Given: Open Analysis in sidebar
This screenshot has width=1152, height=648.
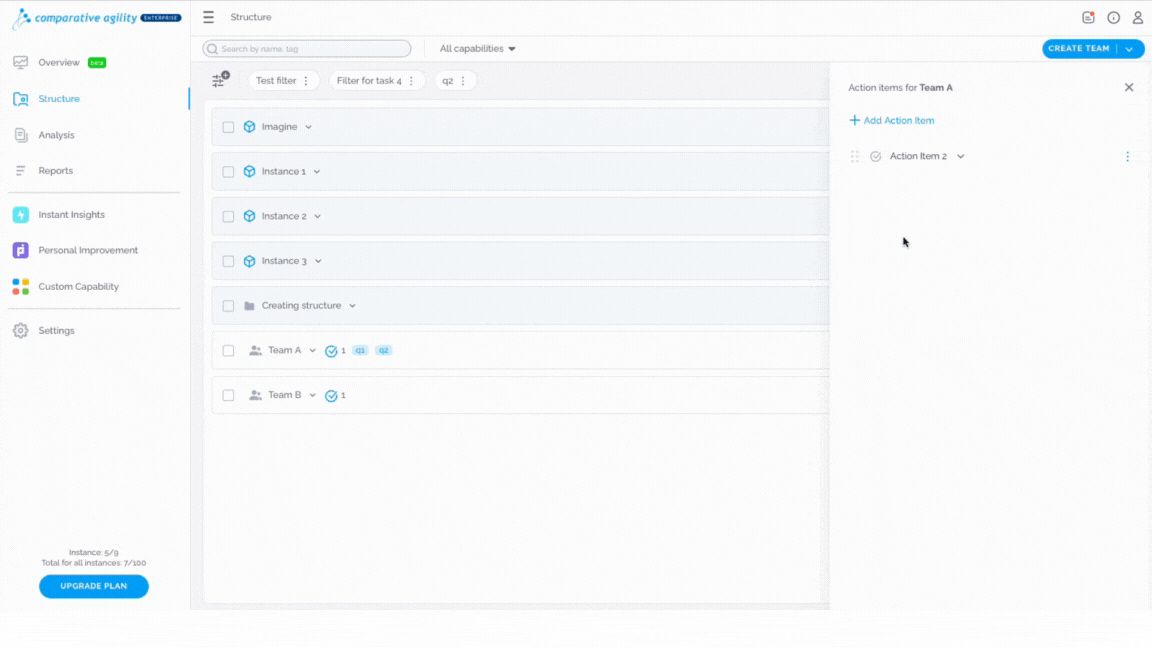Looking at the screenshot, I should tap(57, 135).
